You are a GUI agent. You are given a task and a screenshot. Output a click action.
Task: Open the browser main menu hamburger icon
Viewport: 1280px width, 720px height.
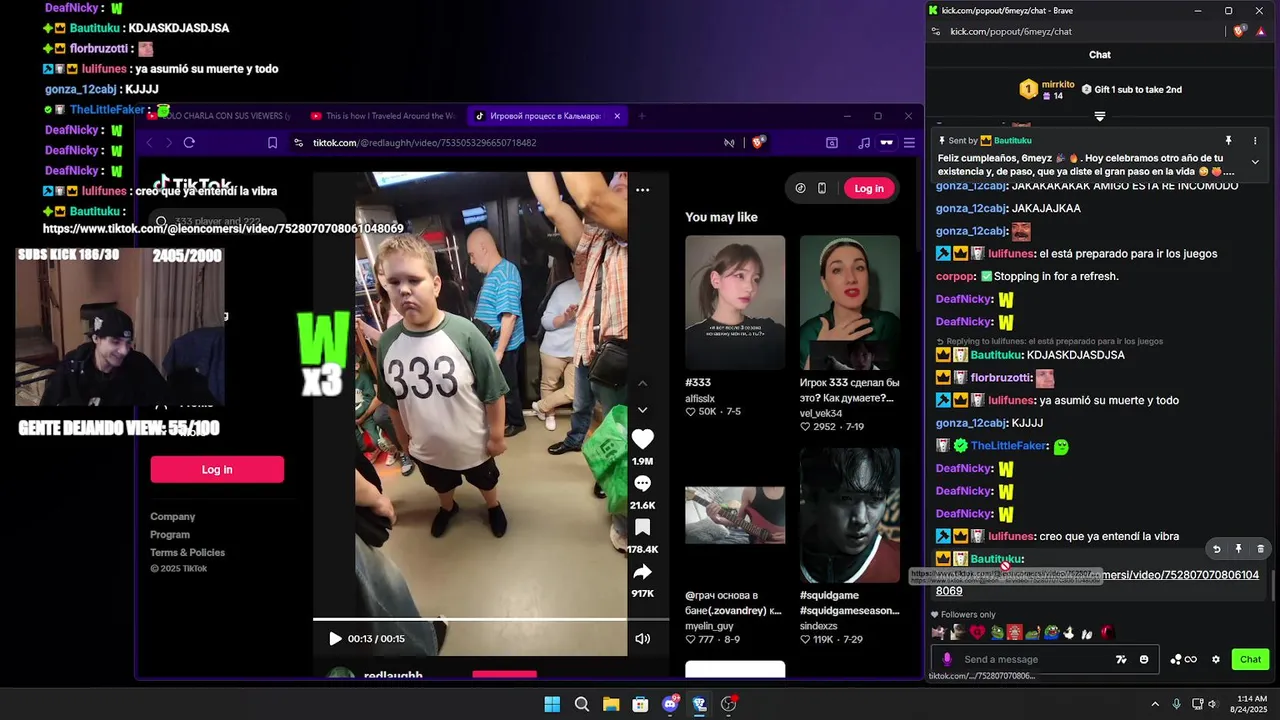tap(909, 143)
